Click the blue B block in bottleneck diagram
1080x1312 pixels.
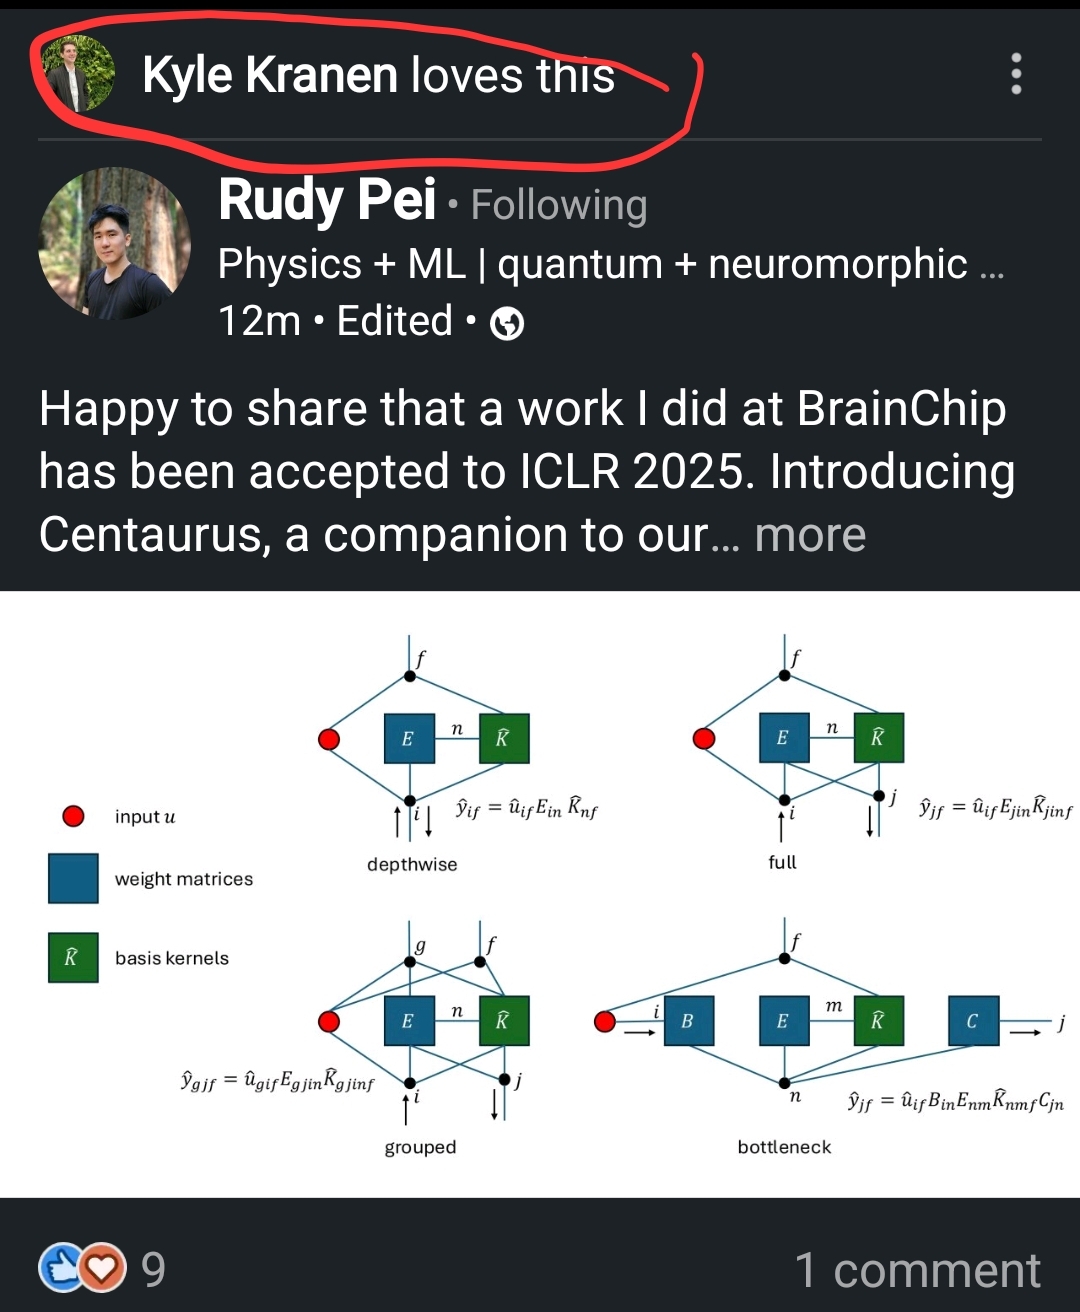688,1021
